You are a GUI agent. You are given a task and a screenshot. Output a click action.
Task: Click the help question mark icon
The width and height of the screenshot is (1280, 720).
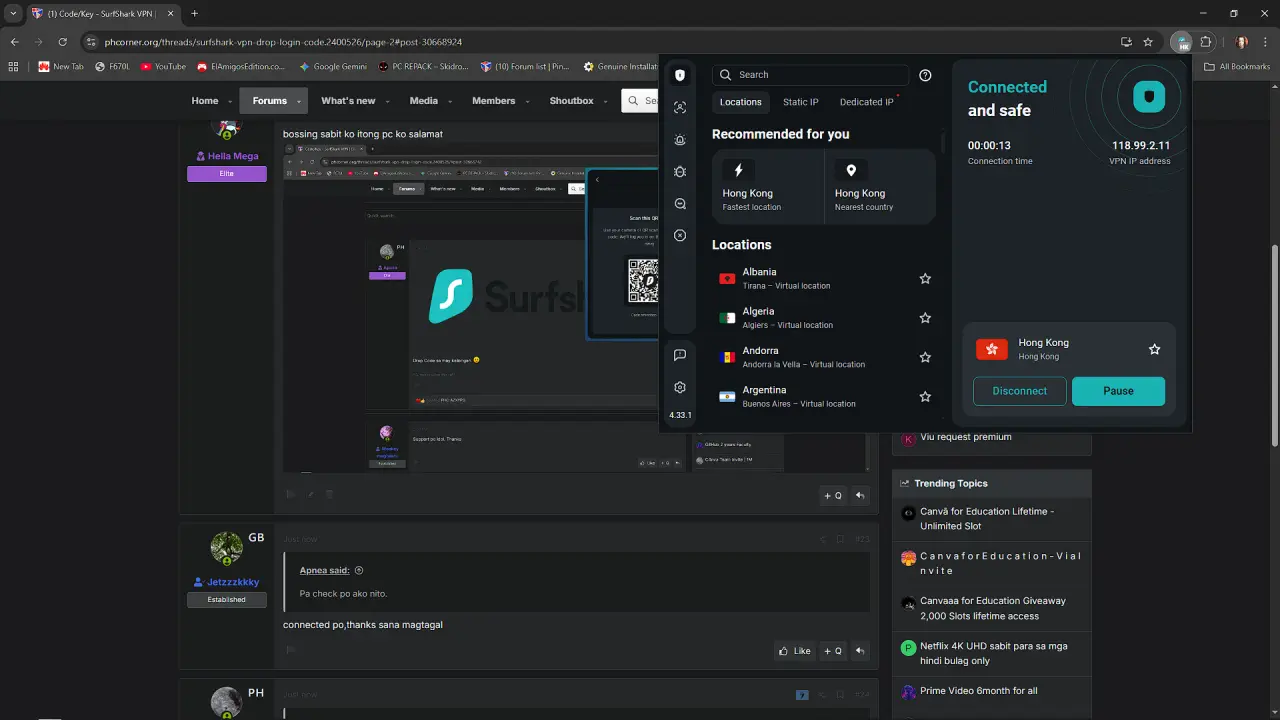tap(925, 75)
